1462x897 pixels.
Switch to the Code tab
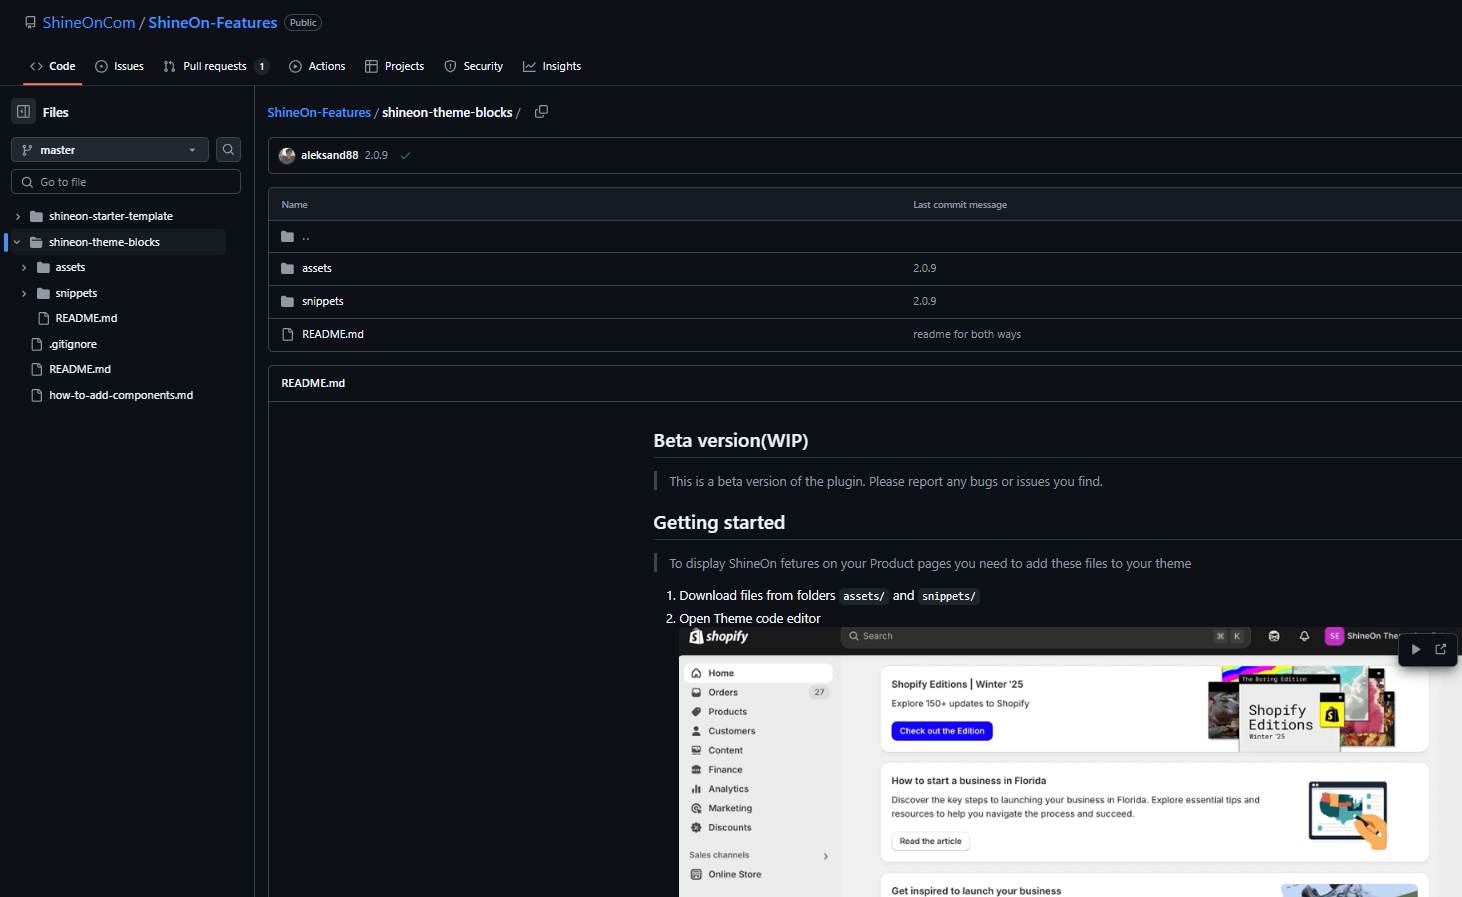tap(53, 66)
